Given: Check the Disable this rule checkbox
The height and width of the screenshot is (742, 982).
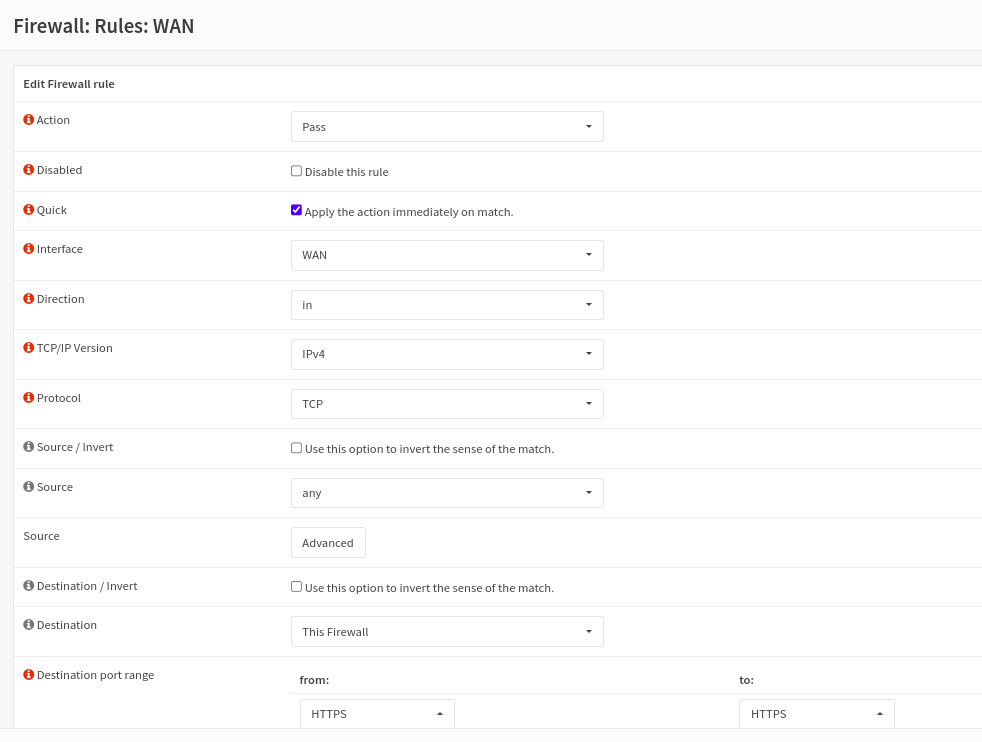Looking at the screenshot, I should (296, 170).
